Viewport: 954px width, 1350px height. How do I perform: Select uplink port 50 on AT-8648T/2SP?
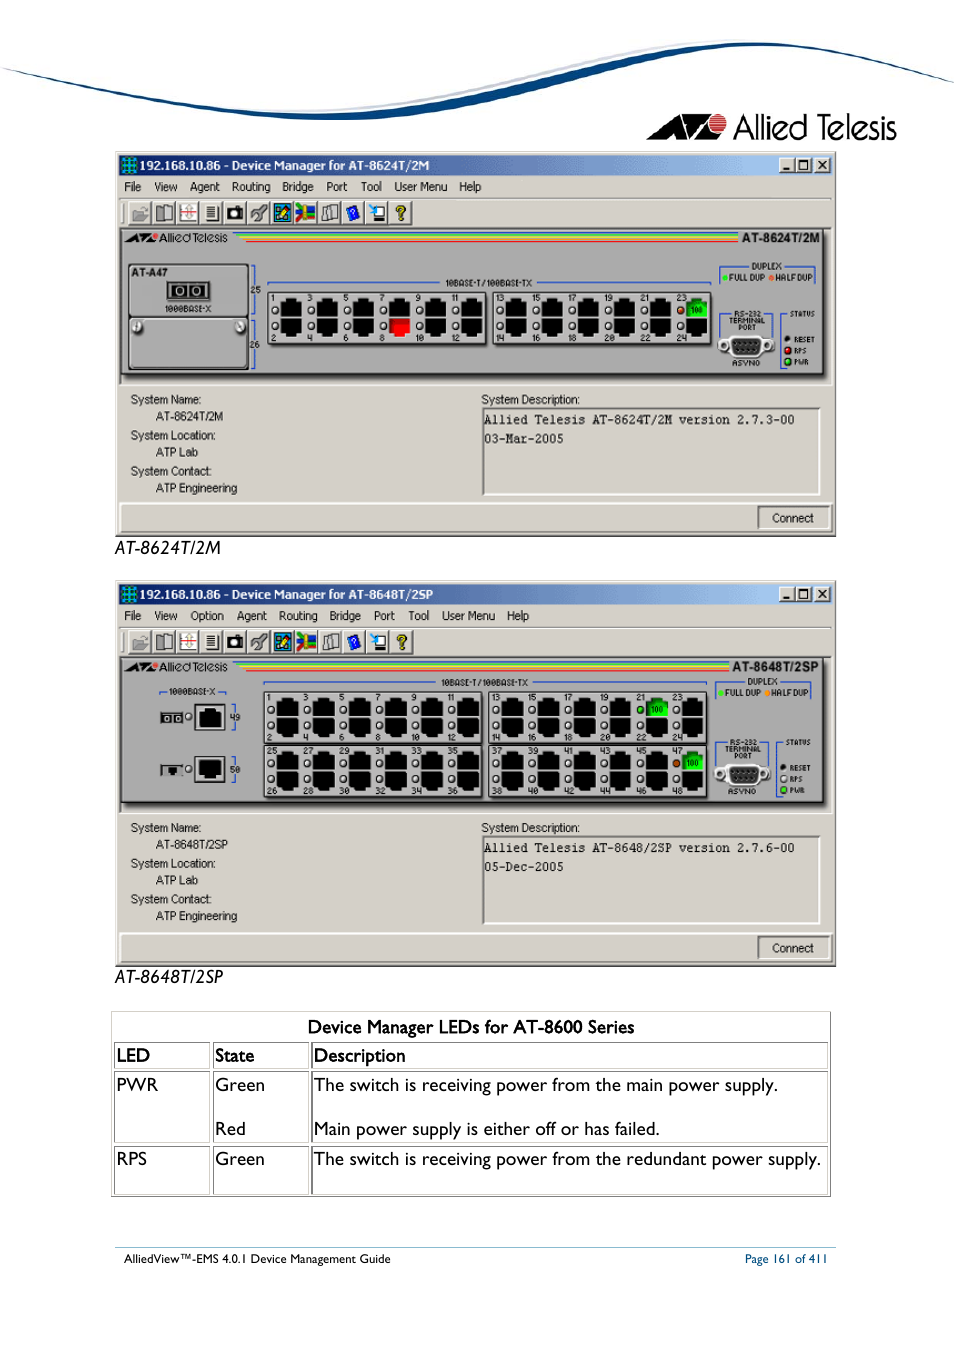tap(210, 769)
